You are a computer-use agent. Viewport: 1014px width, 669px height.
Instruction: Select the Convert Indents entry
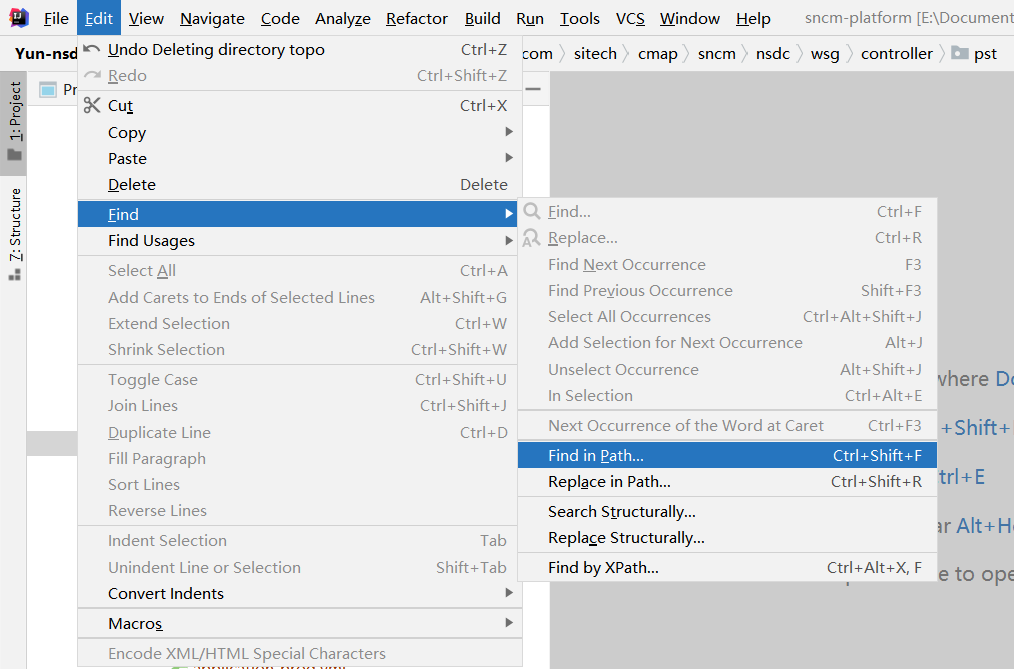click(299, 593)
